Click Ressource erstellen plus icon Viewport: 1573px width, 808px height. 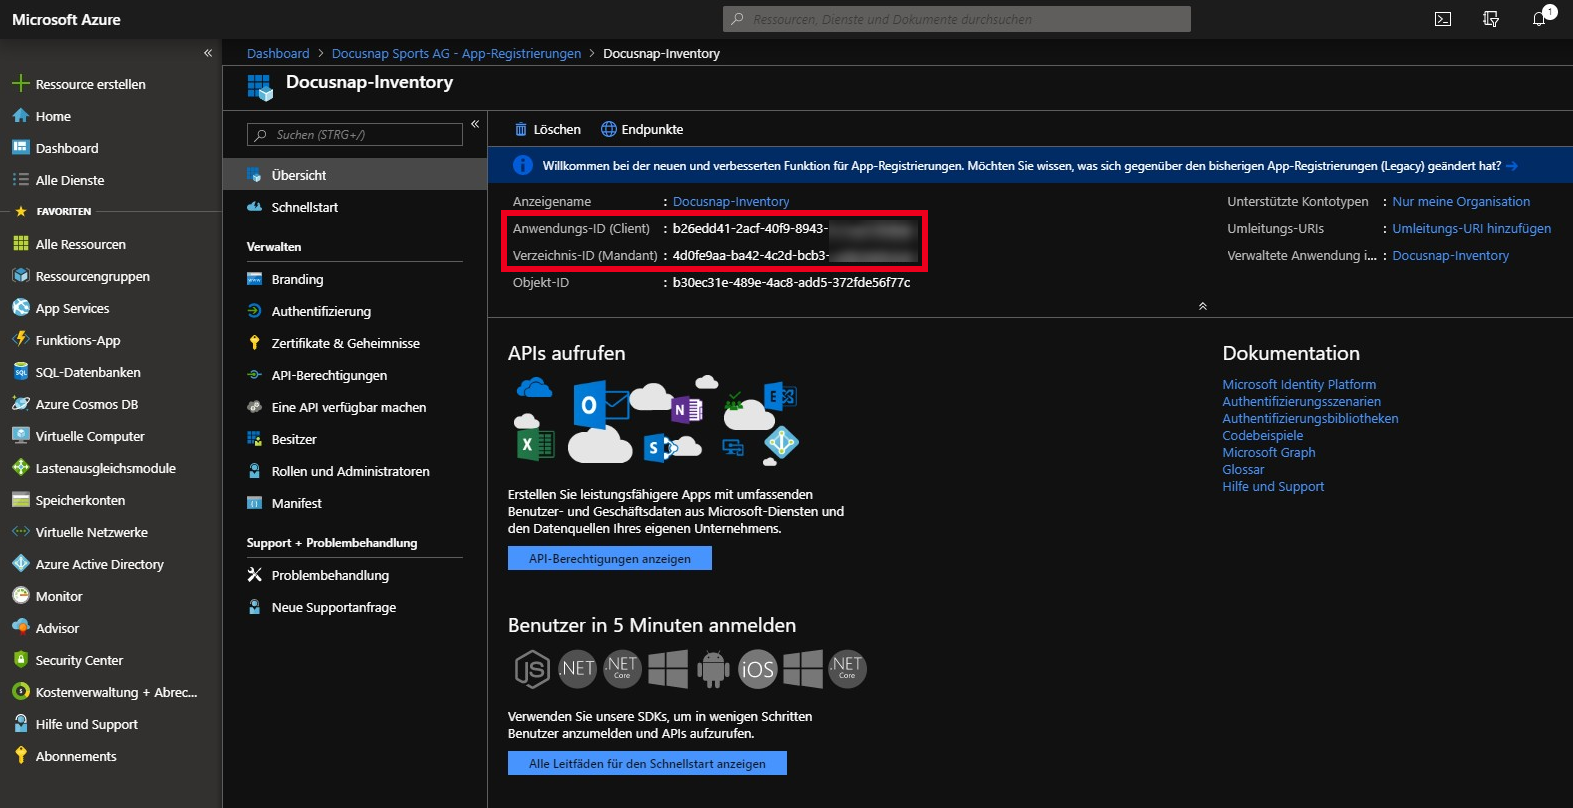point(20,84)
